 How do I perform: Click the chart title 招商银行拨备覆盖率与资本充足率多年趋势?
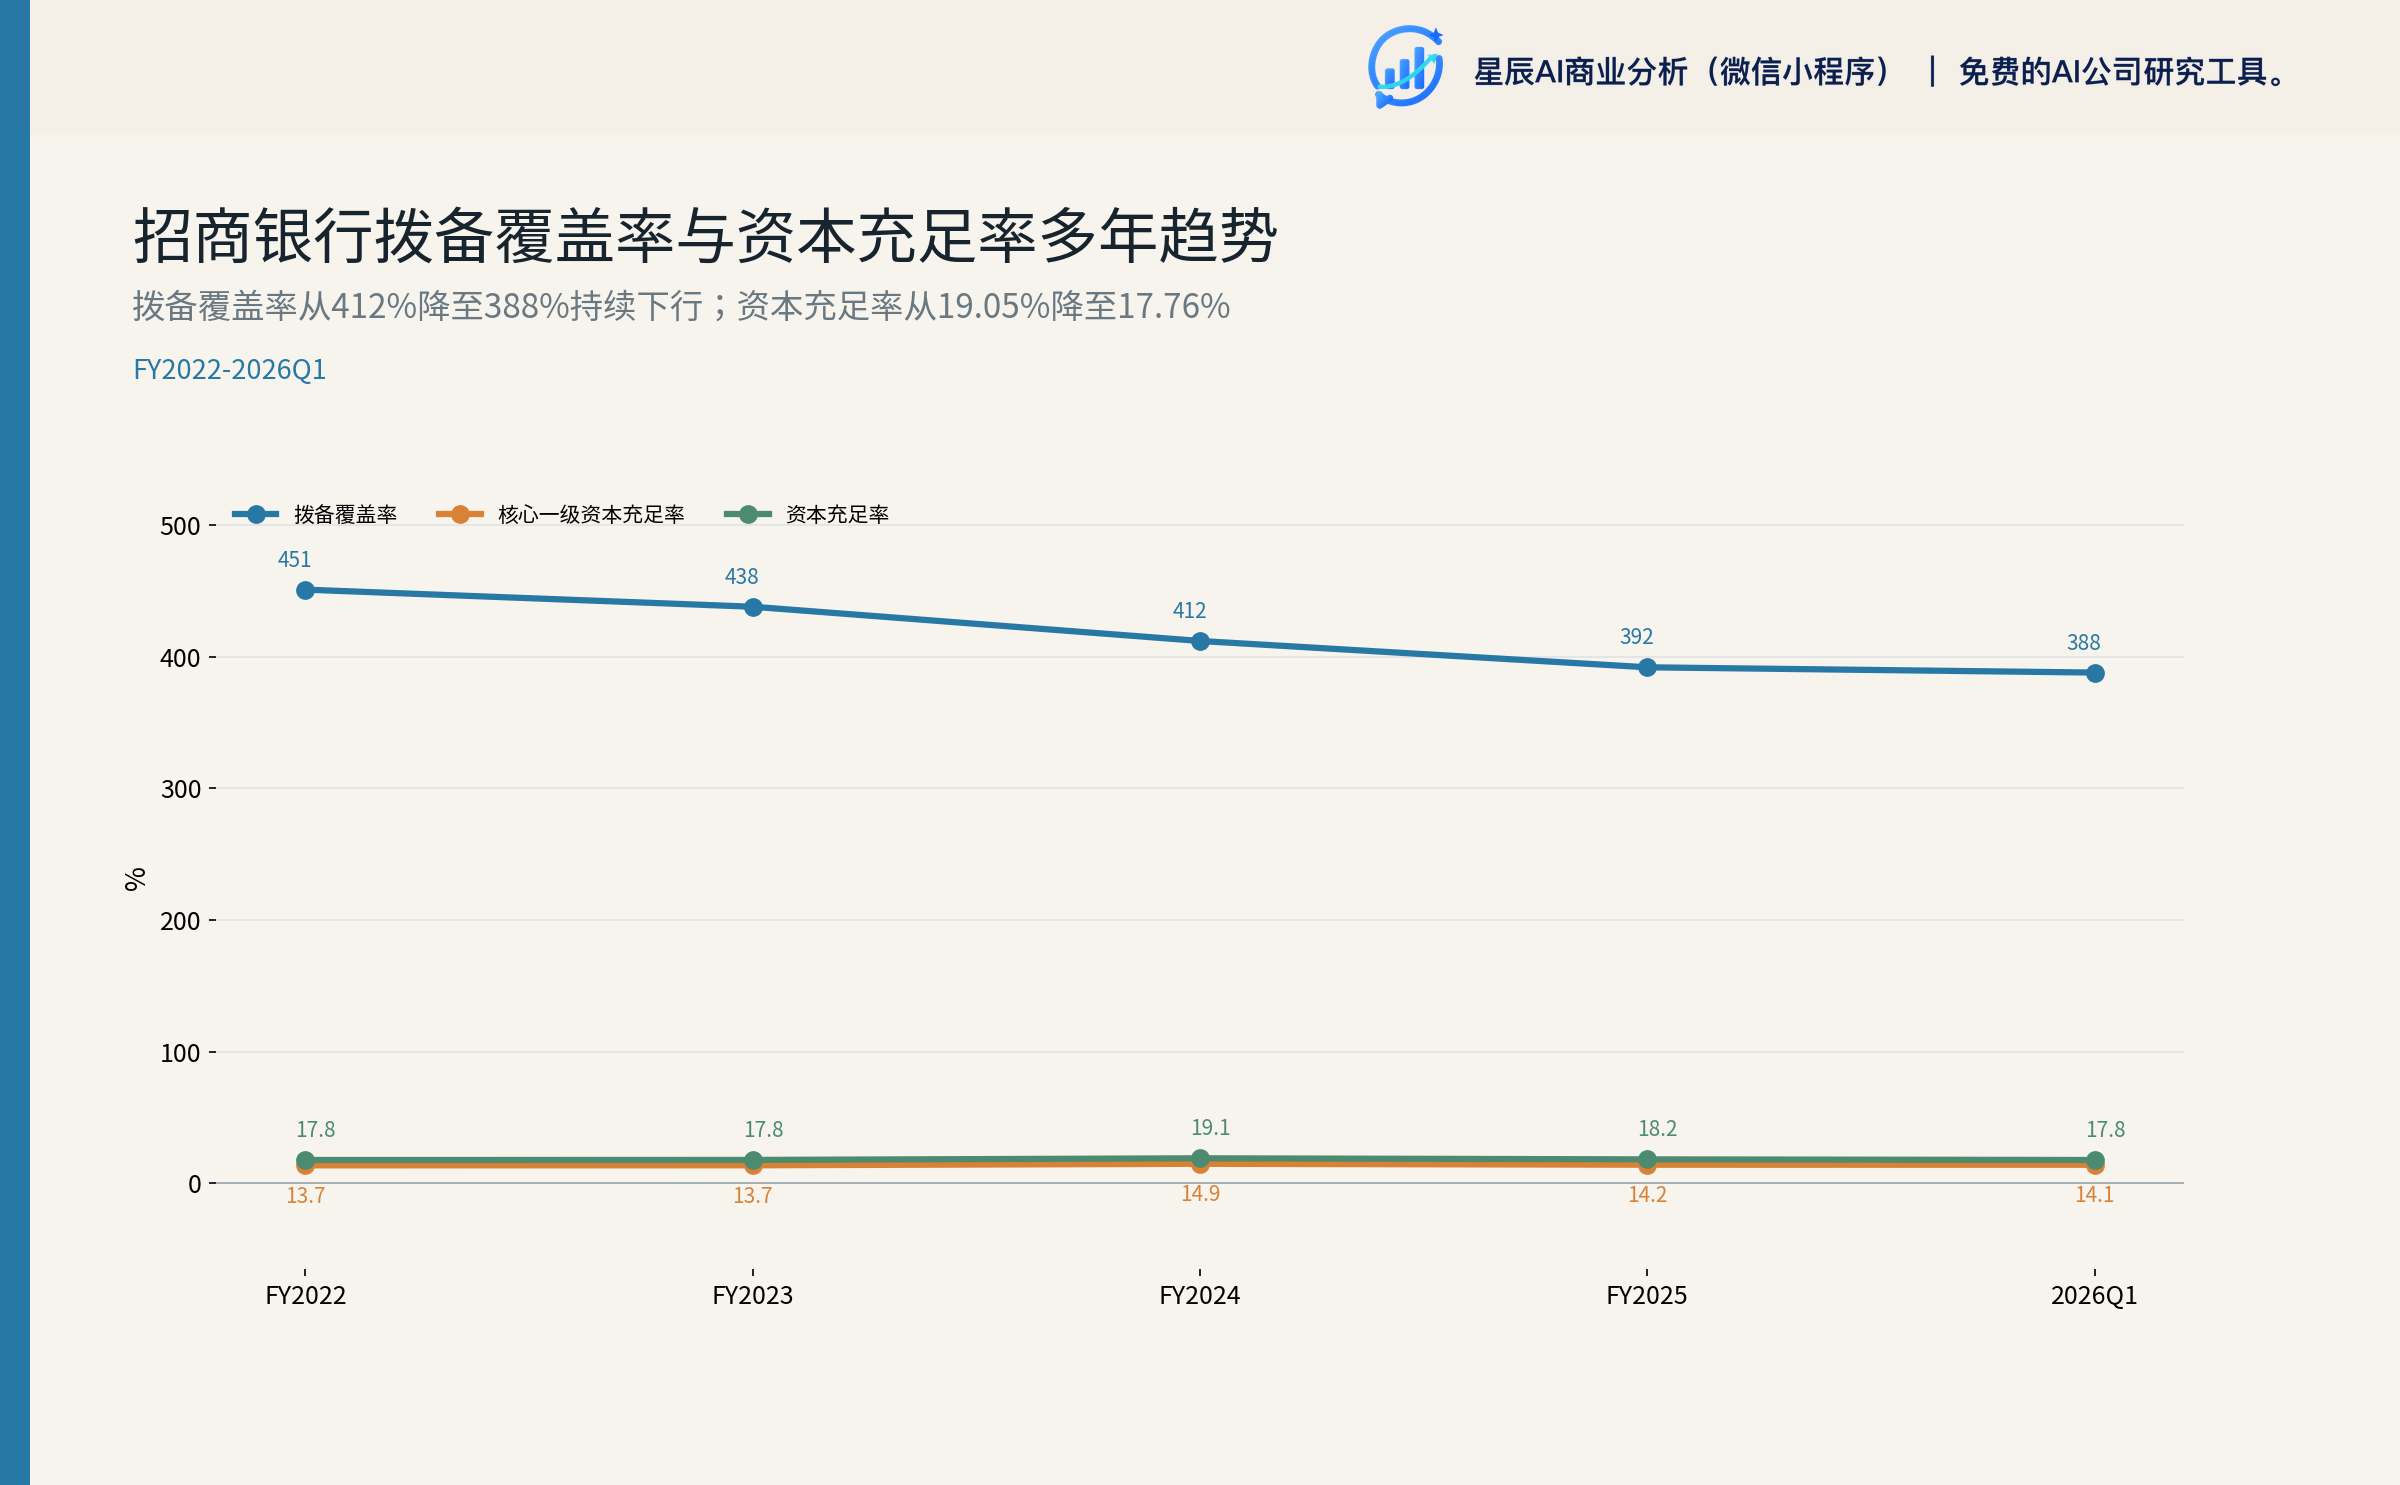706,236
